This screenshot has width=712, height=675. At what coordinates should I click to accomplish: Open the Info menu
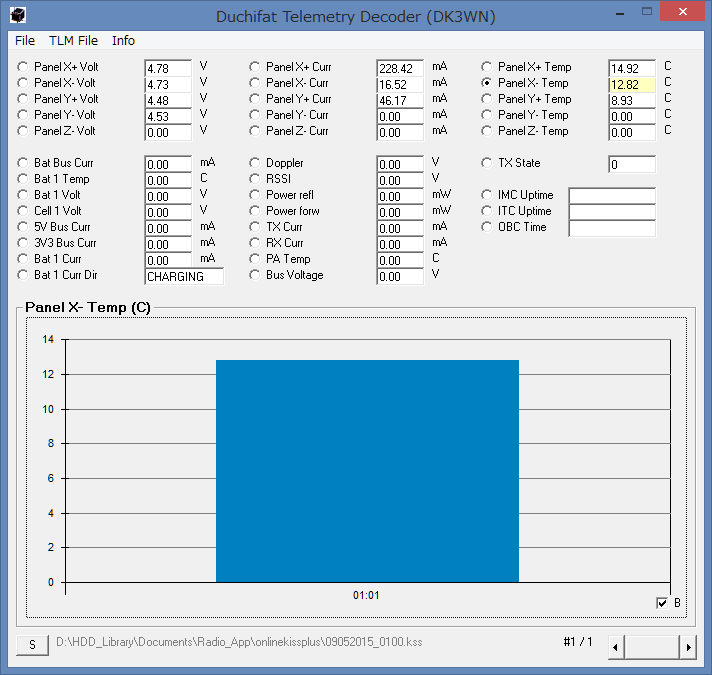(x=123, y=41)
